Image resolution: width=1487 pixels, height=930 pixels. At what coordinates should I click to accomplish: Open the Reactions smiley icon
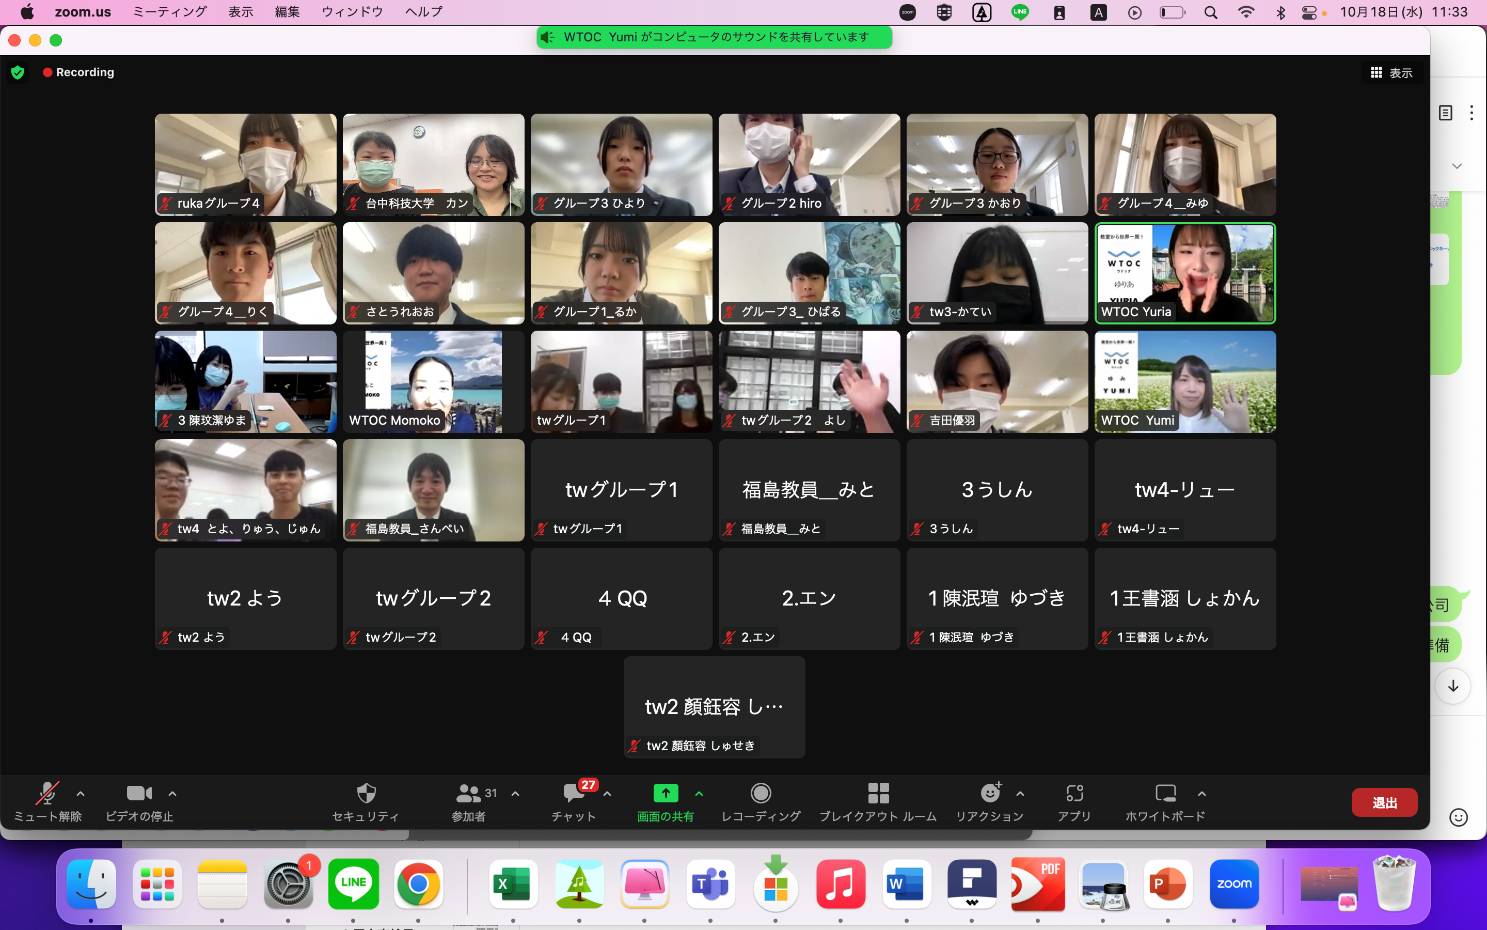coord(990,793)
